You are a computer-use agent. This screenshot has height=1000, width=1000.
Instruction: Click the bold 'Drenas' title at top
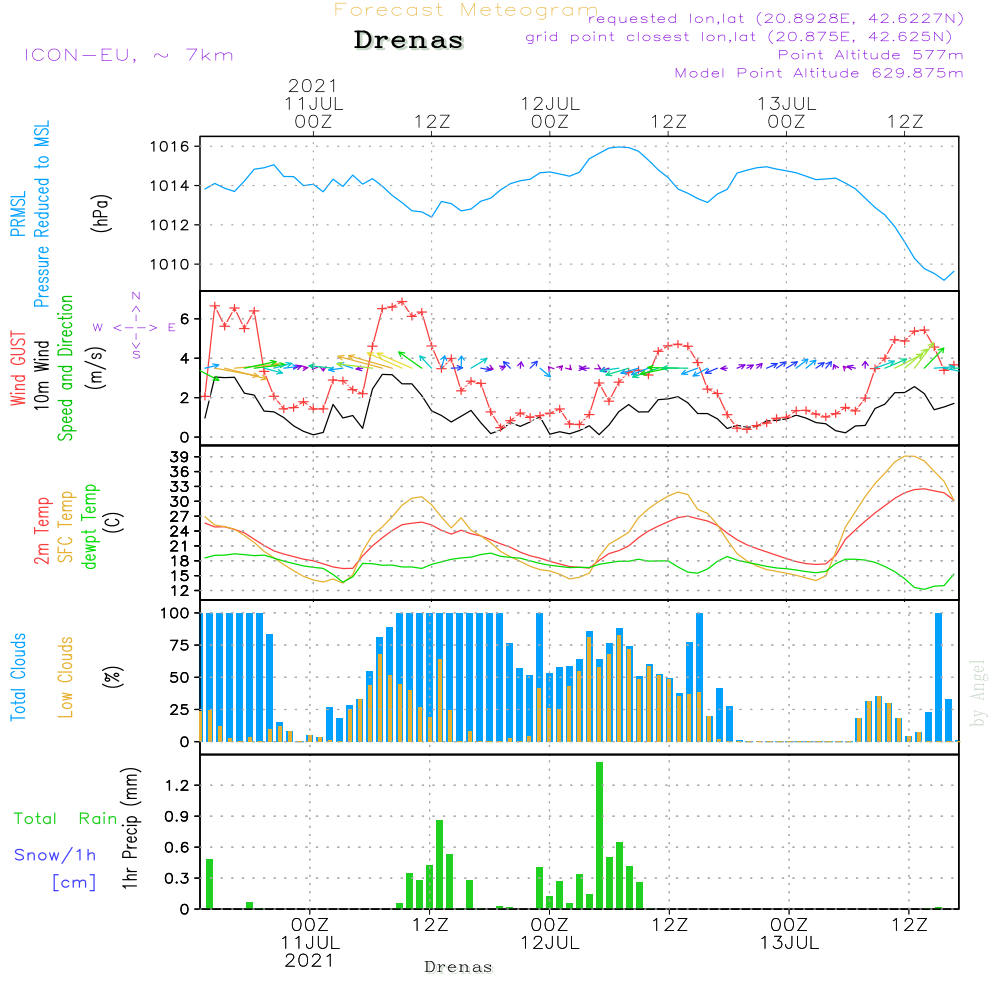point(409,40)
